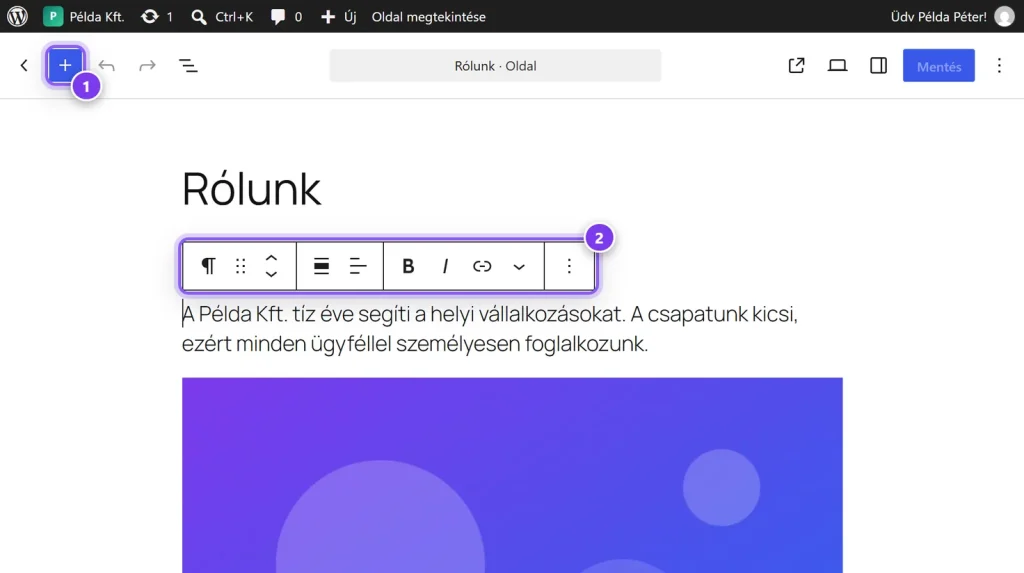
Task: Click the block drag handle
Action: [240, 266]
